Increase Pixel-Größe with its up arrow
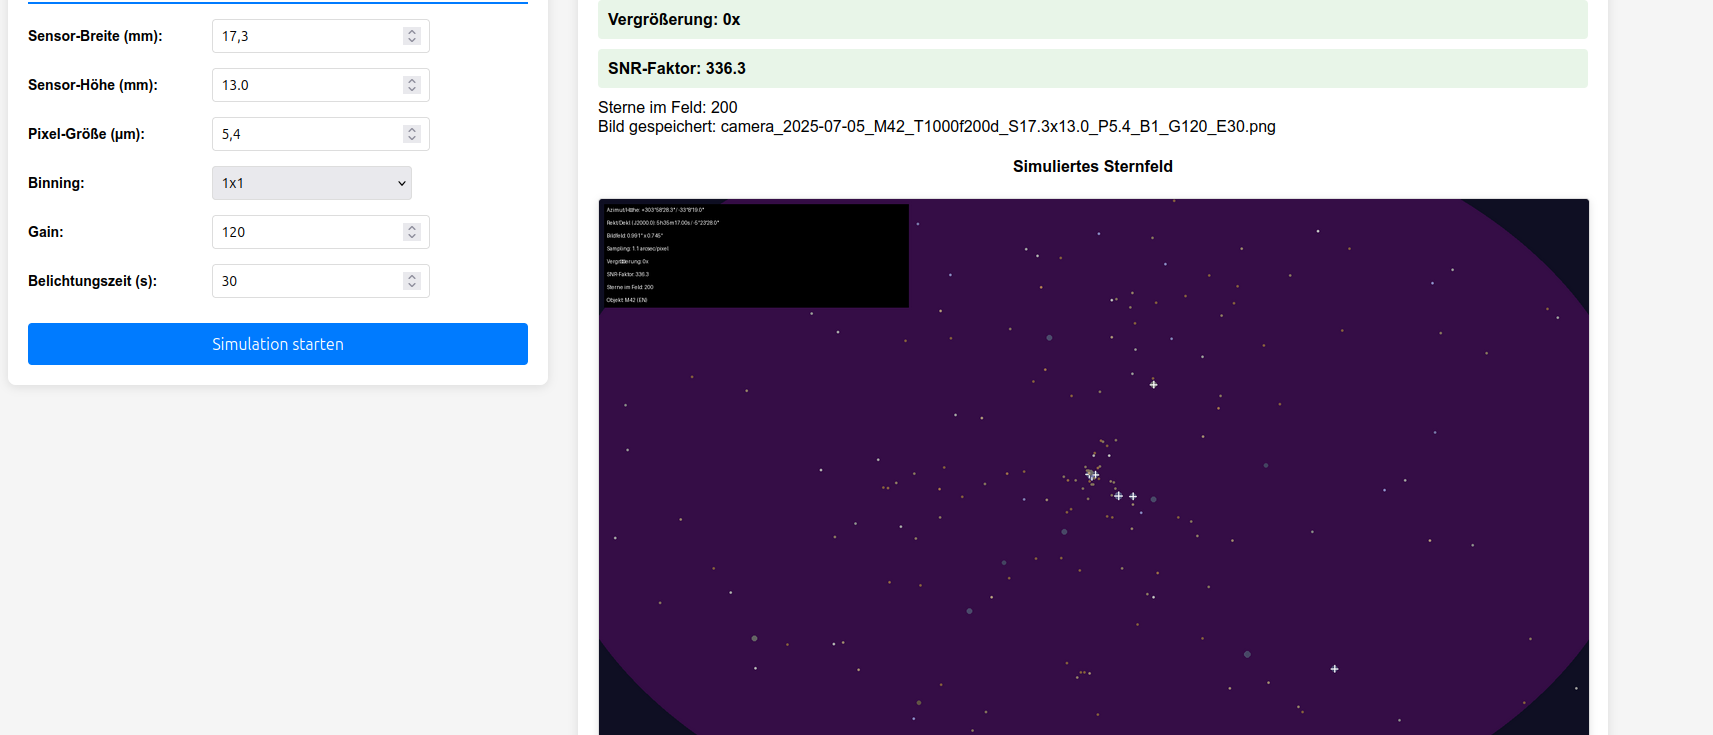 [412, 130]
